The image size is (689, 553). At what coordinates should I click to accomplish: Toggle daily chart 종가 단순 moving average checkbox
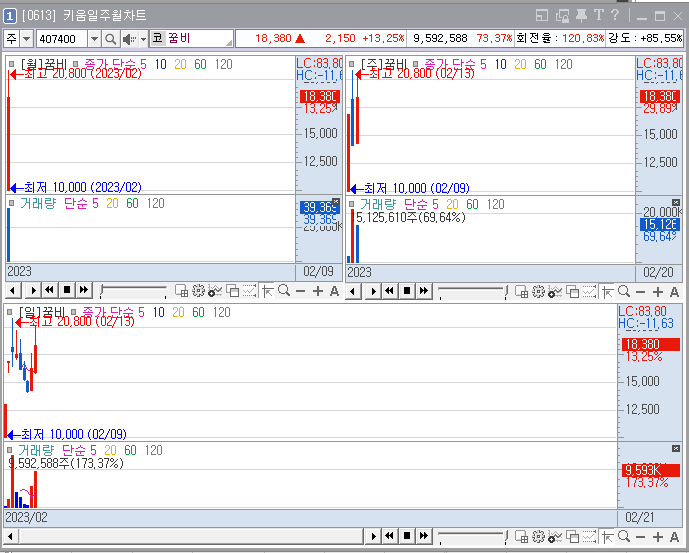pyautogui.click(x=74, y=312)
